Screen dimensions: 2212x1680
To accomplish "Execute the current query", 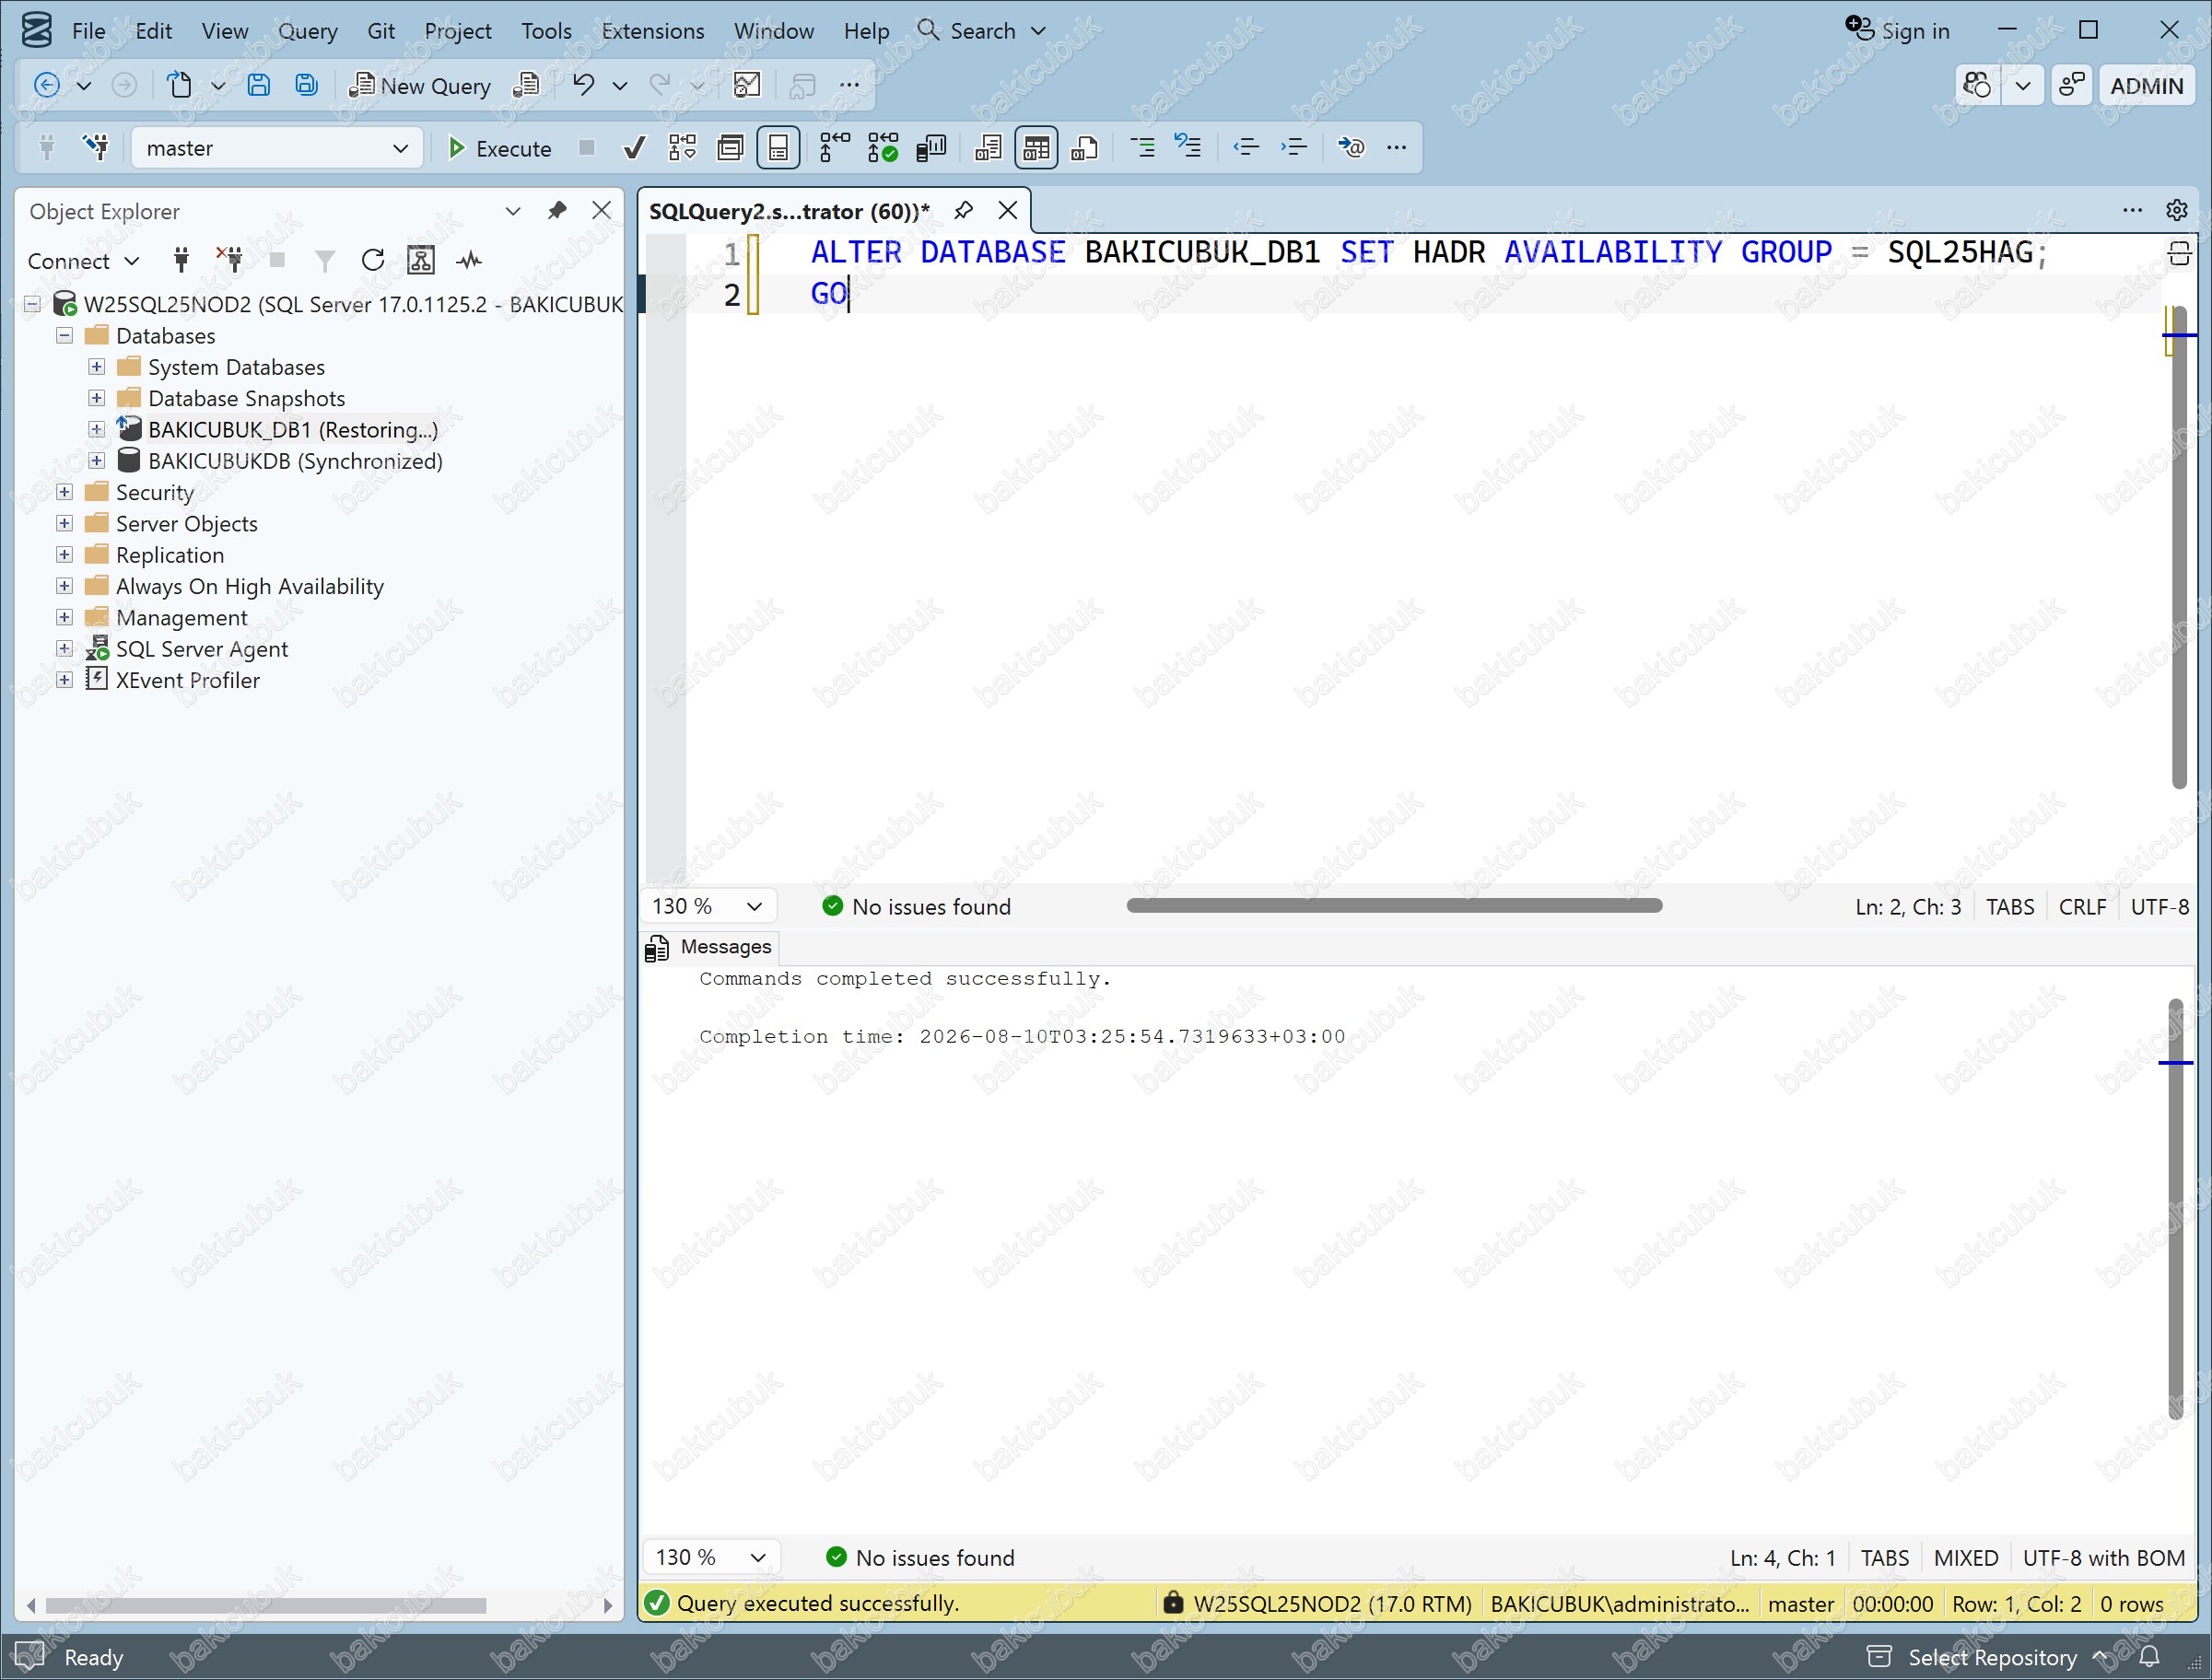I will coord(499,148).
